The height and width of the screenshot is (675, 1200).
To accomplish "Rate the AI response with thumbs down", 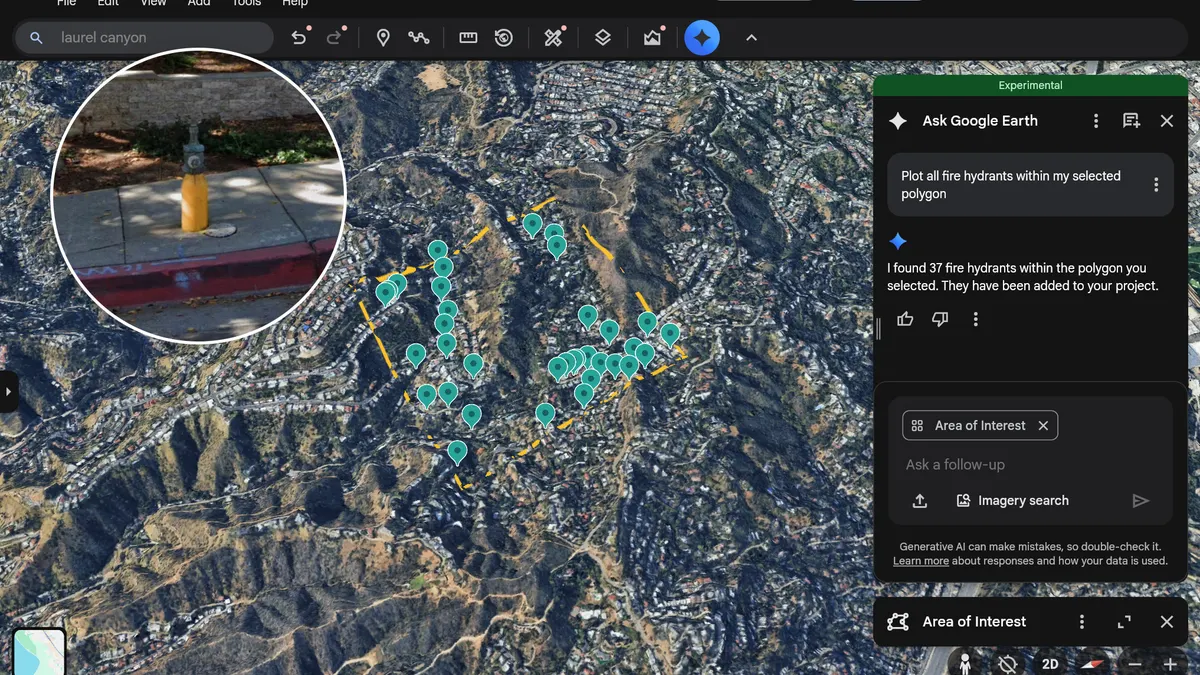I will coord(939,318).
